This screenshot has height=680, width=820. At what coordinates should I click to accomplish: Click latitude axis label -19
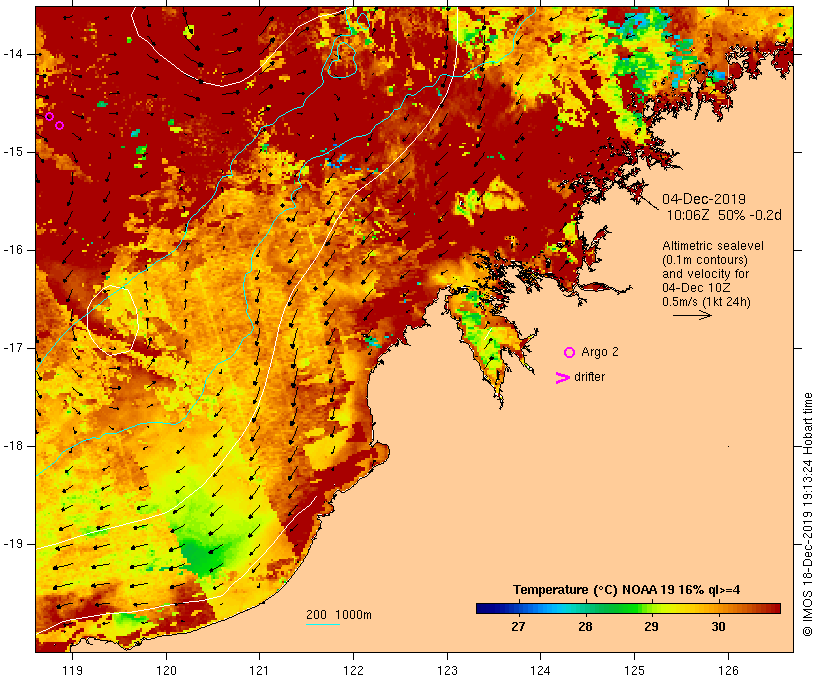(13, 544)
